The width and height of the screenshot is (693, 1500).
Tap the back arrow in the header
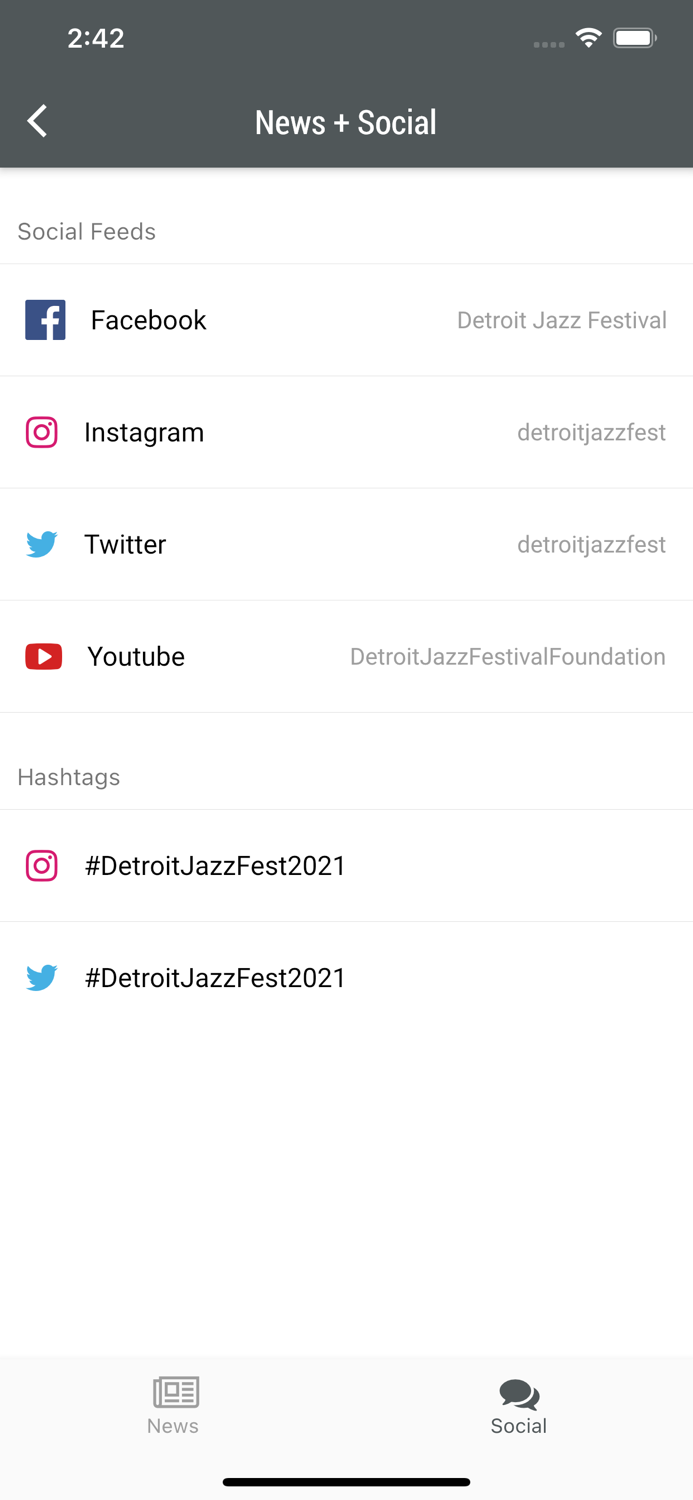tap(36, 121)
